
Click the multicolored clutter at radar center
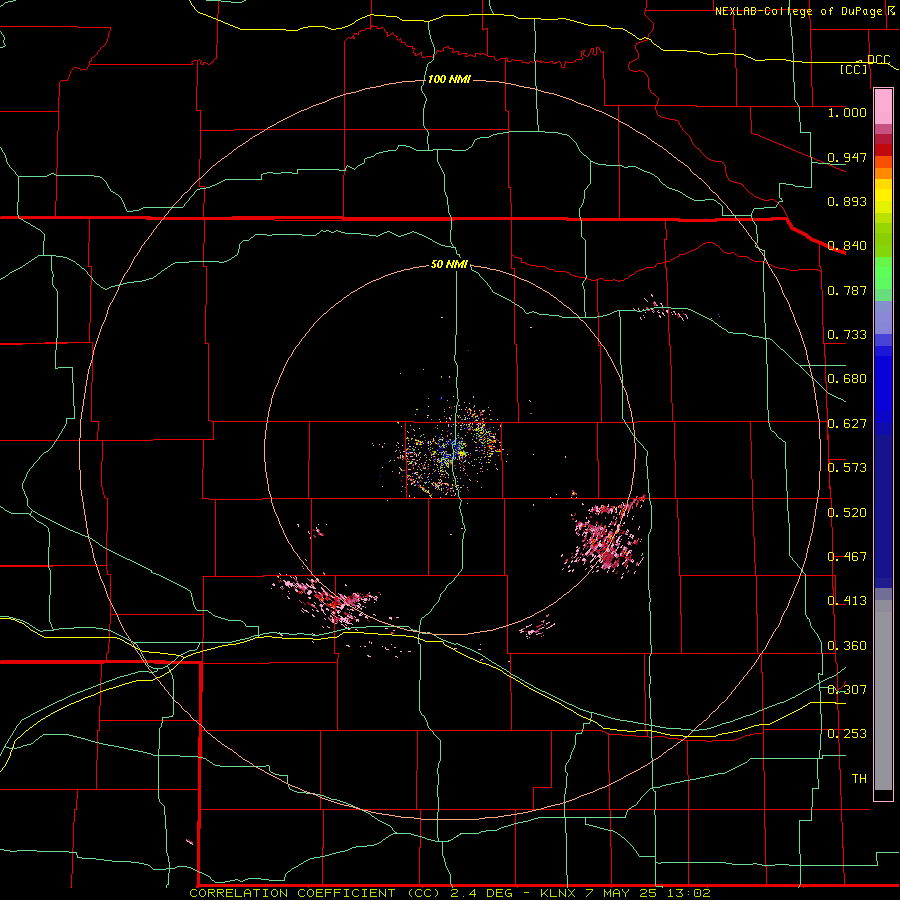point(452,452)
